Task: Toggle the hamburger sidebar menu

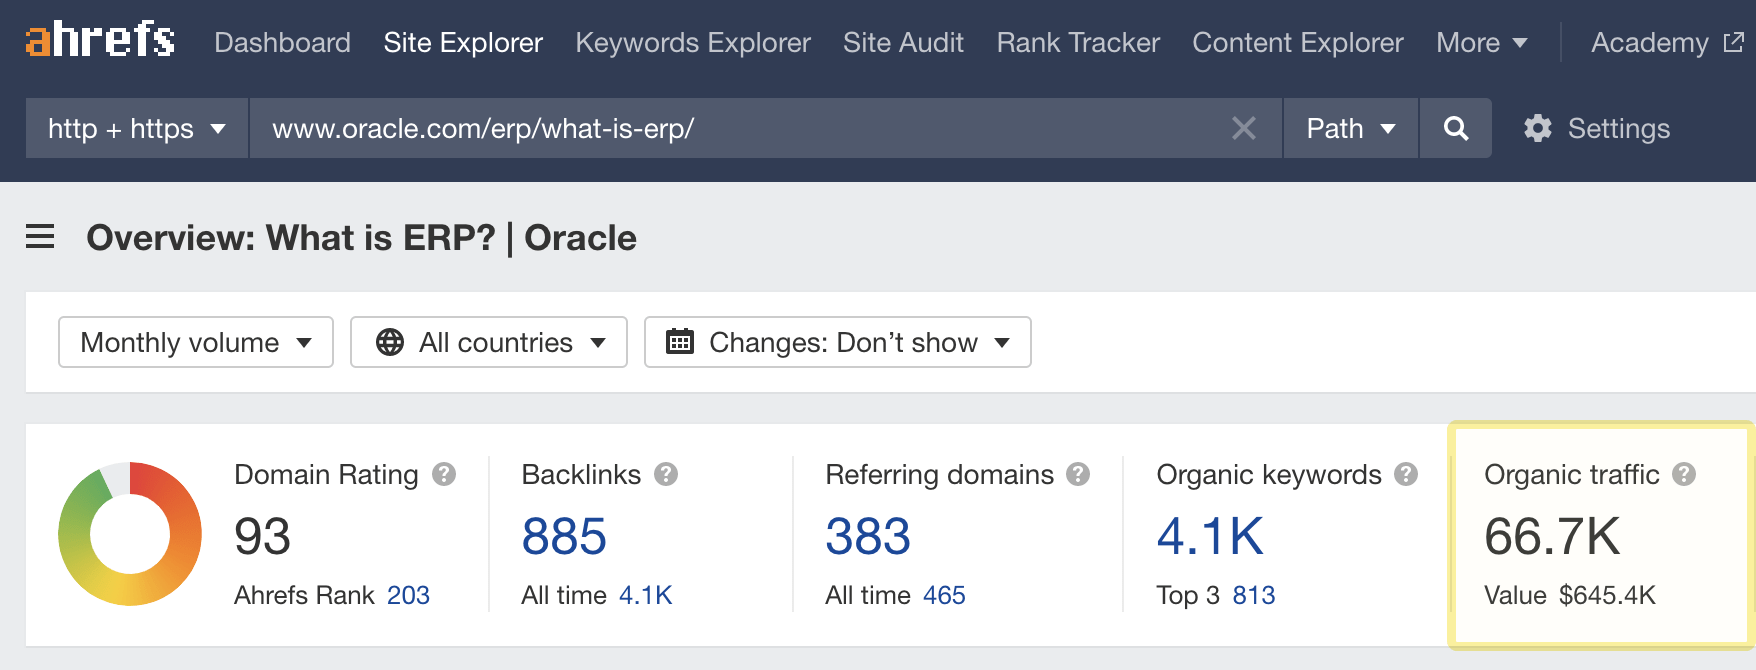Action: click(x=40, y=237)
